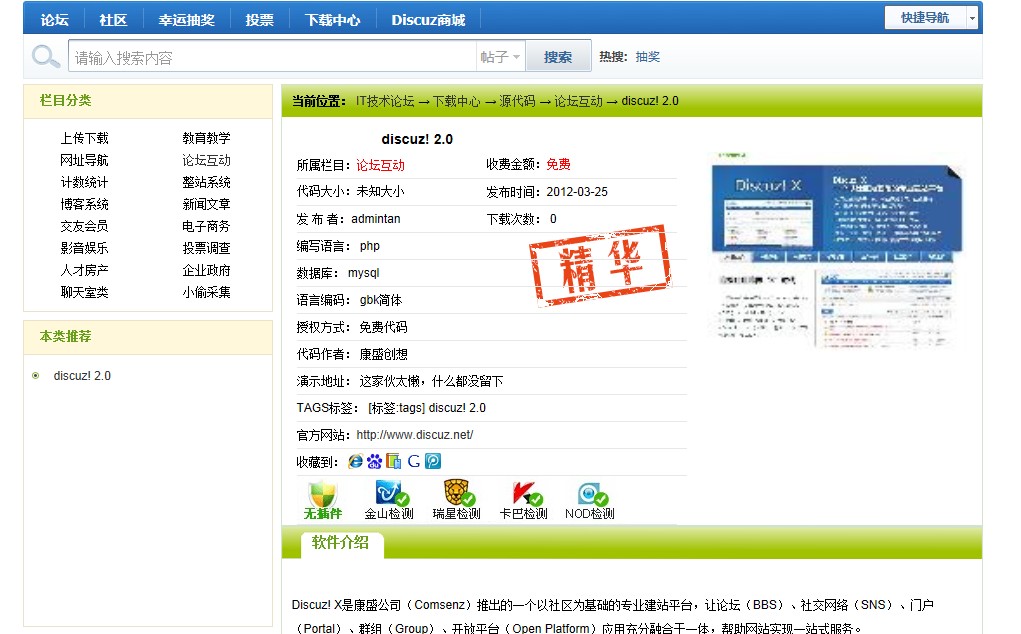
Task: Click the books bookmark icon
Action: [x=393, y=462]
